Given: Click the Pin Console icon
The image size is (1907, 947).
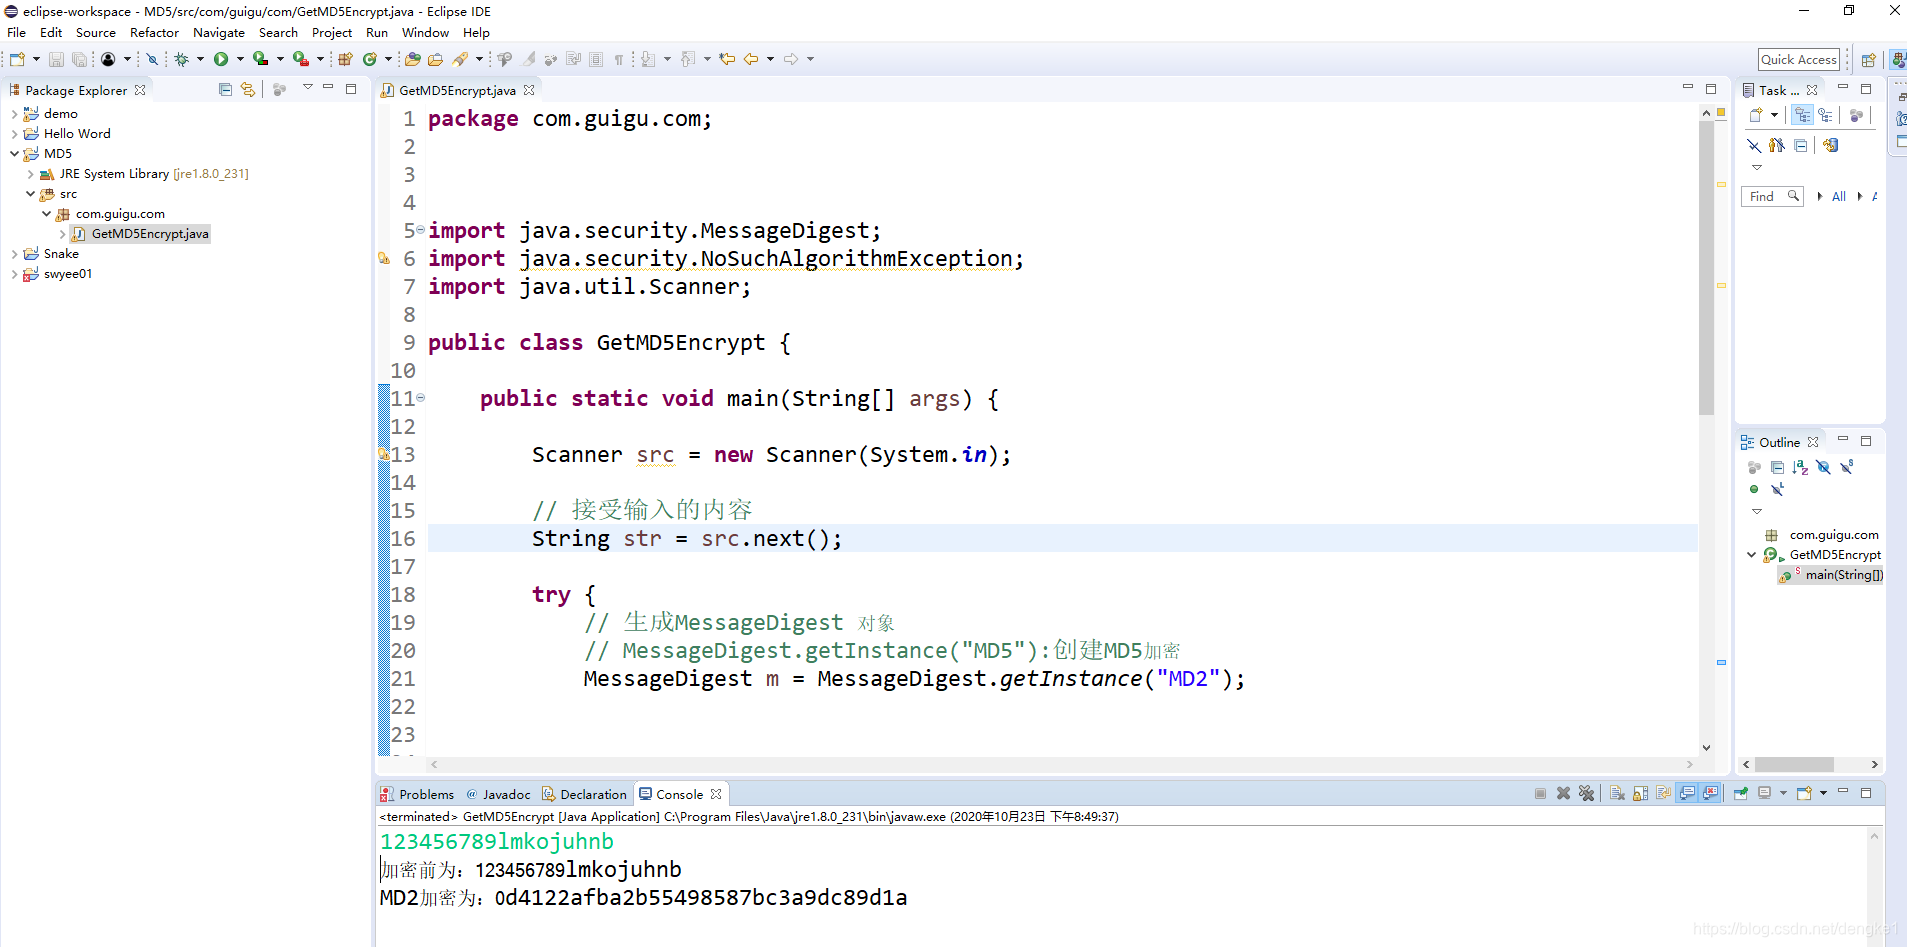Looking at the screenshot, I should click(1741, 793).
